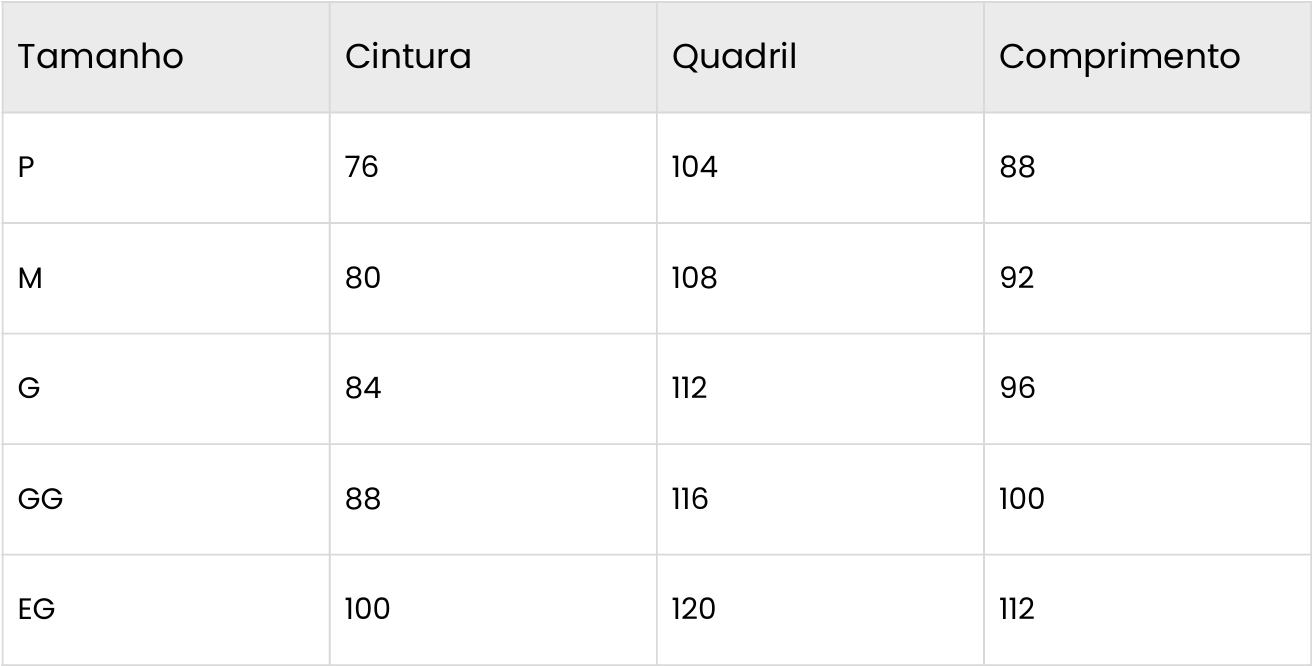Screen dimensions: 1312x666
Task: Click length value 96 for size G
Action: point(1017,388)
